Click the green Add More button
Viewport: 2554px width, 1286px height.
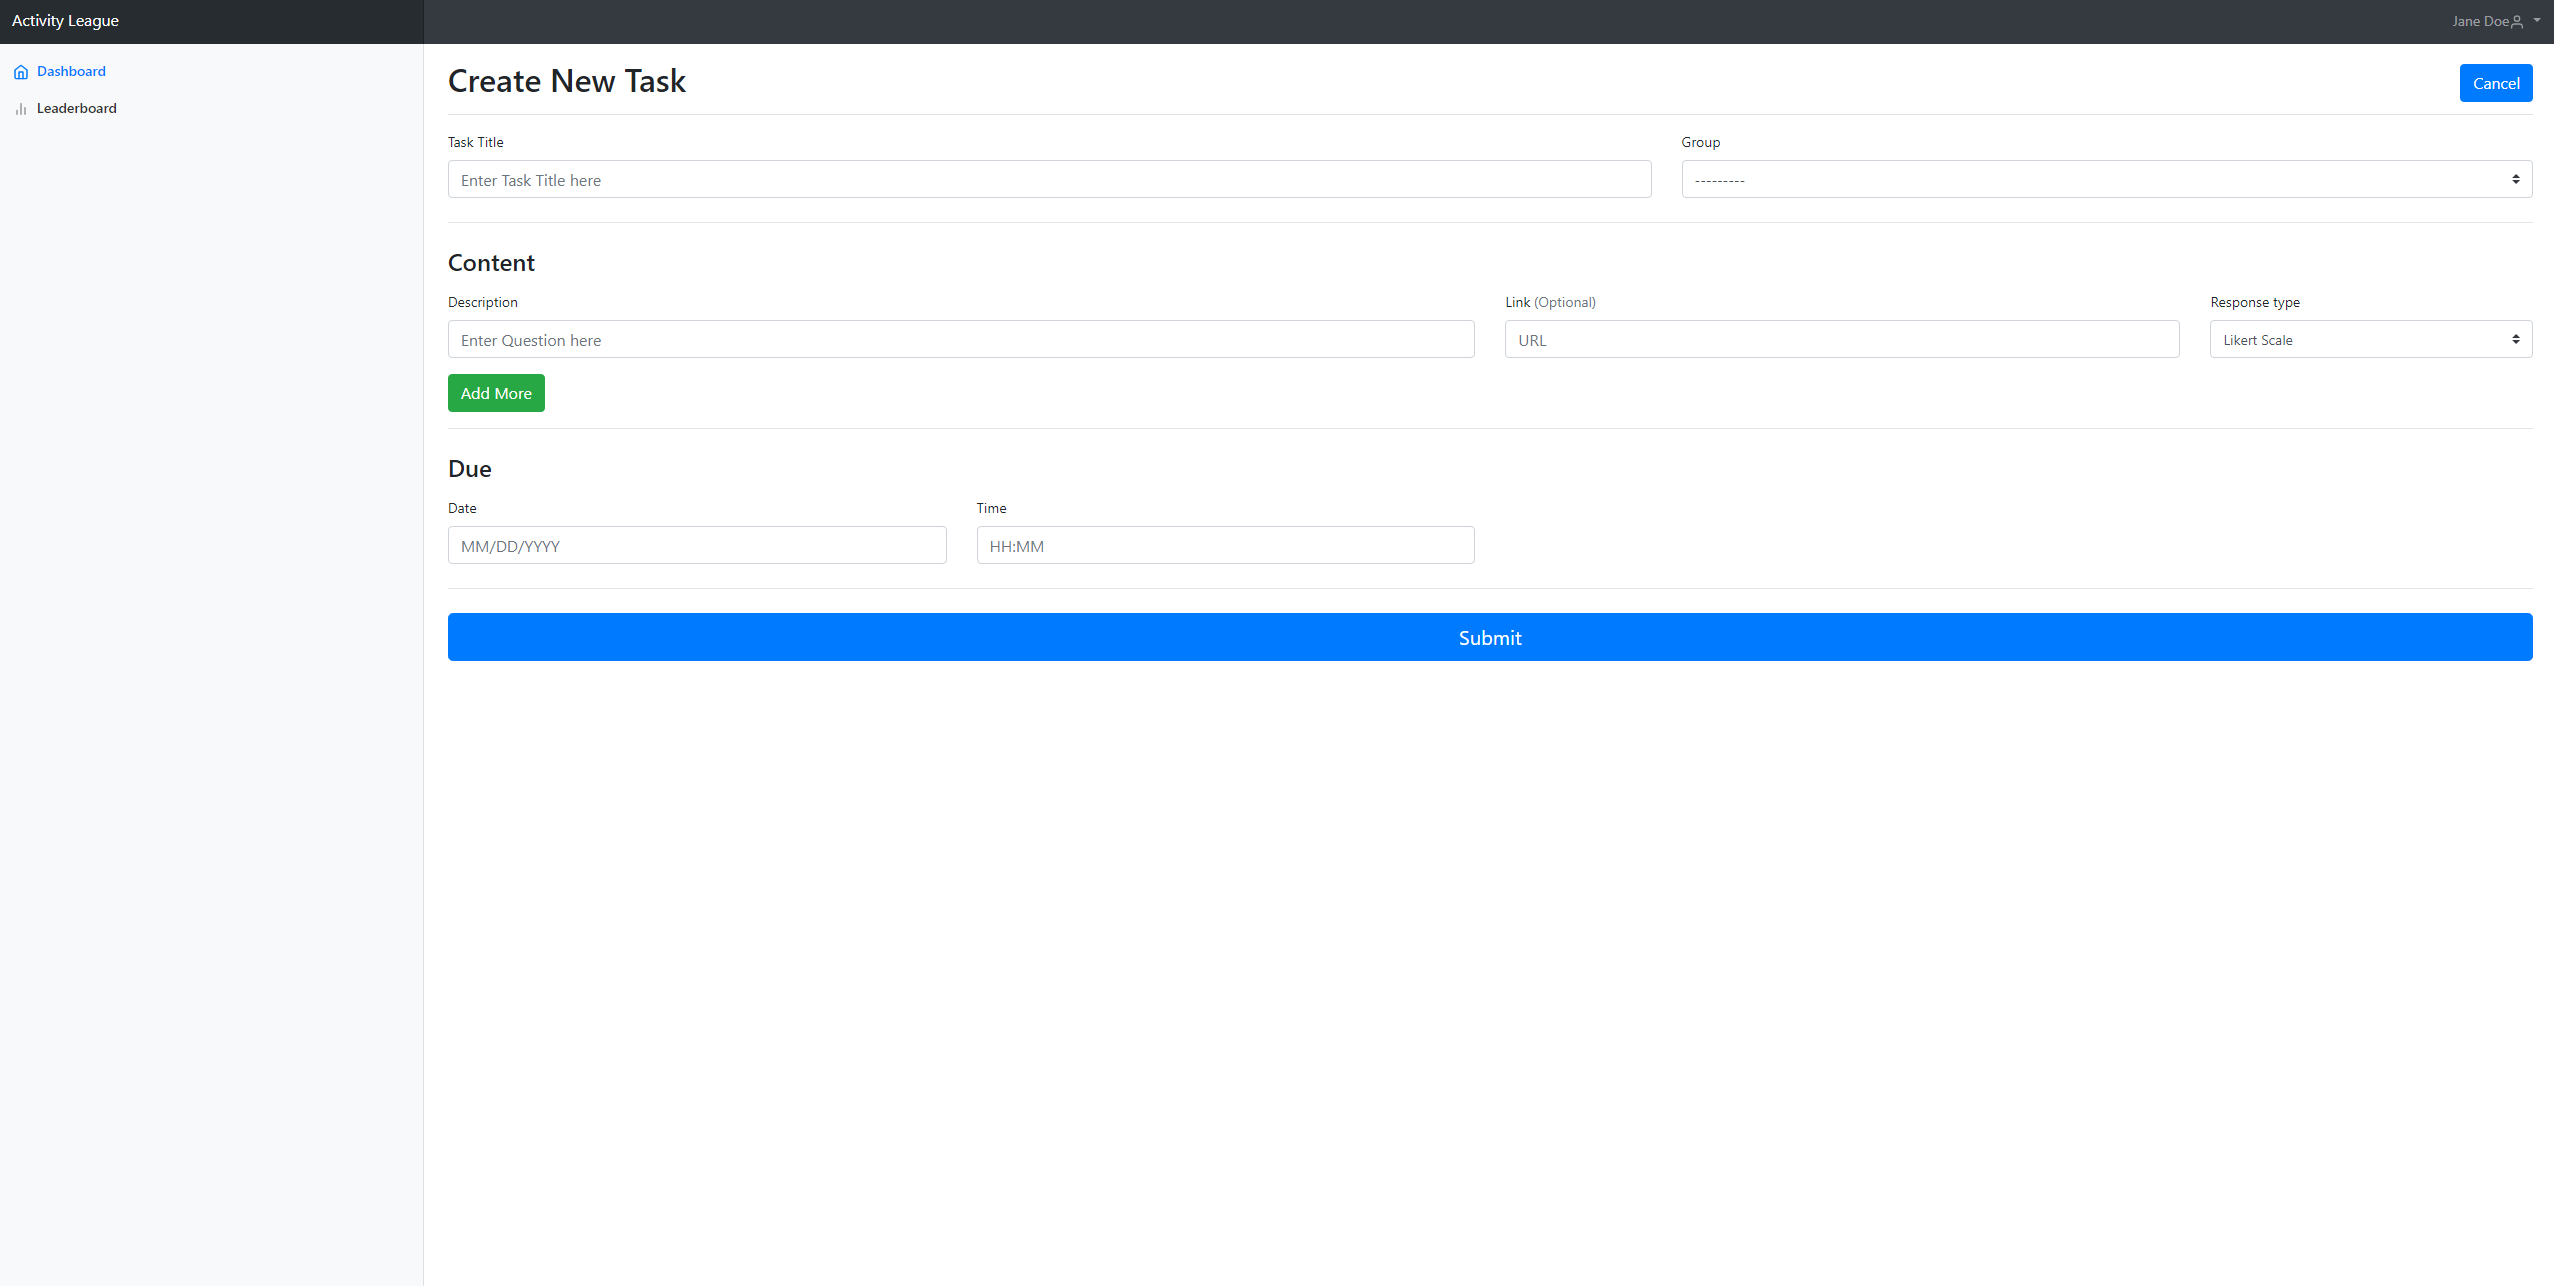click(496, 393)
